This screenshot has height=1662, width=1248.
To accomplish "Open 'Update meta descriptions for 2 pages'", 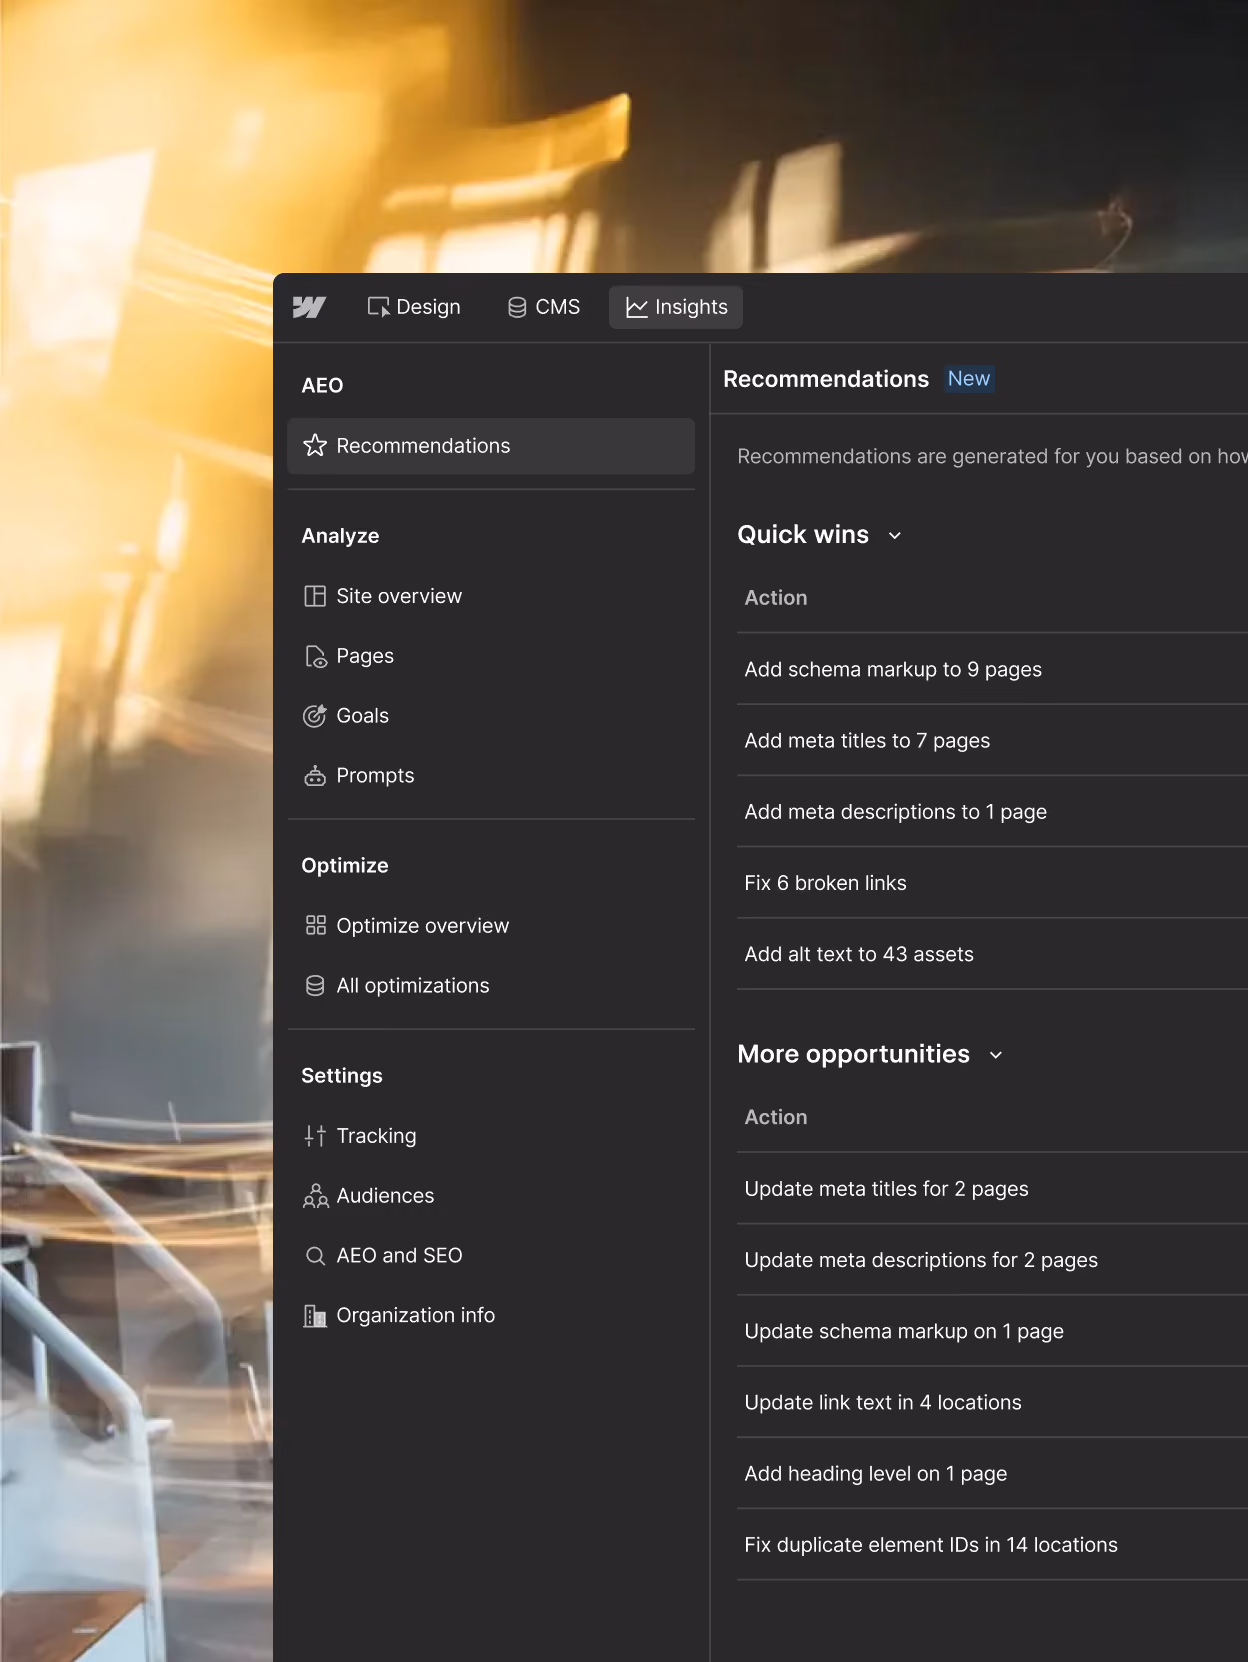I will (992, 1260).
